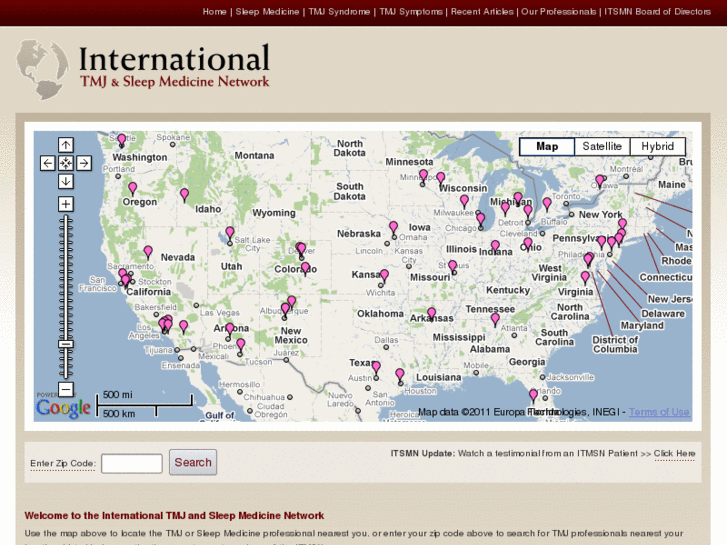Select the pink marker in Nevada

tap(148, 251)
